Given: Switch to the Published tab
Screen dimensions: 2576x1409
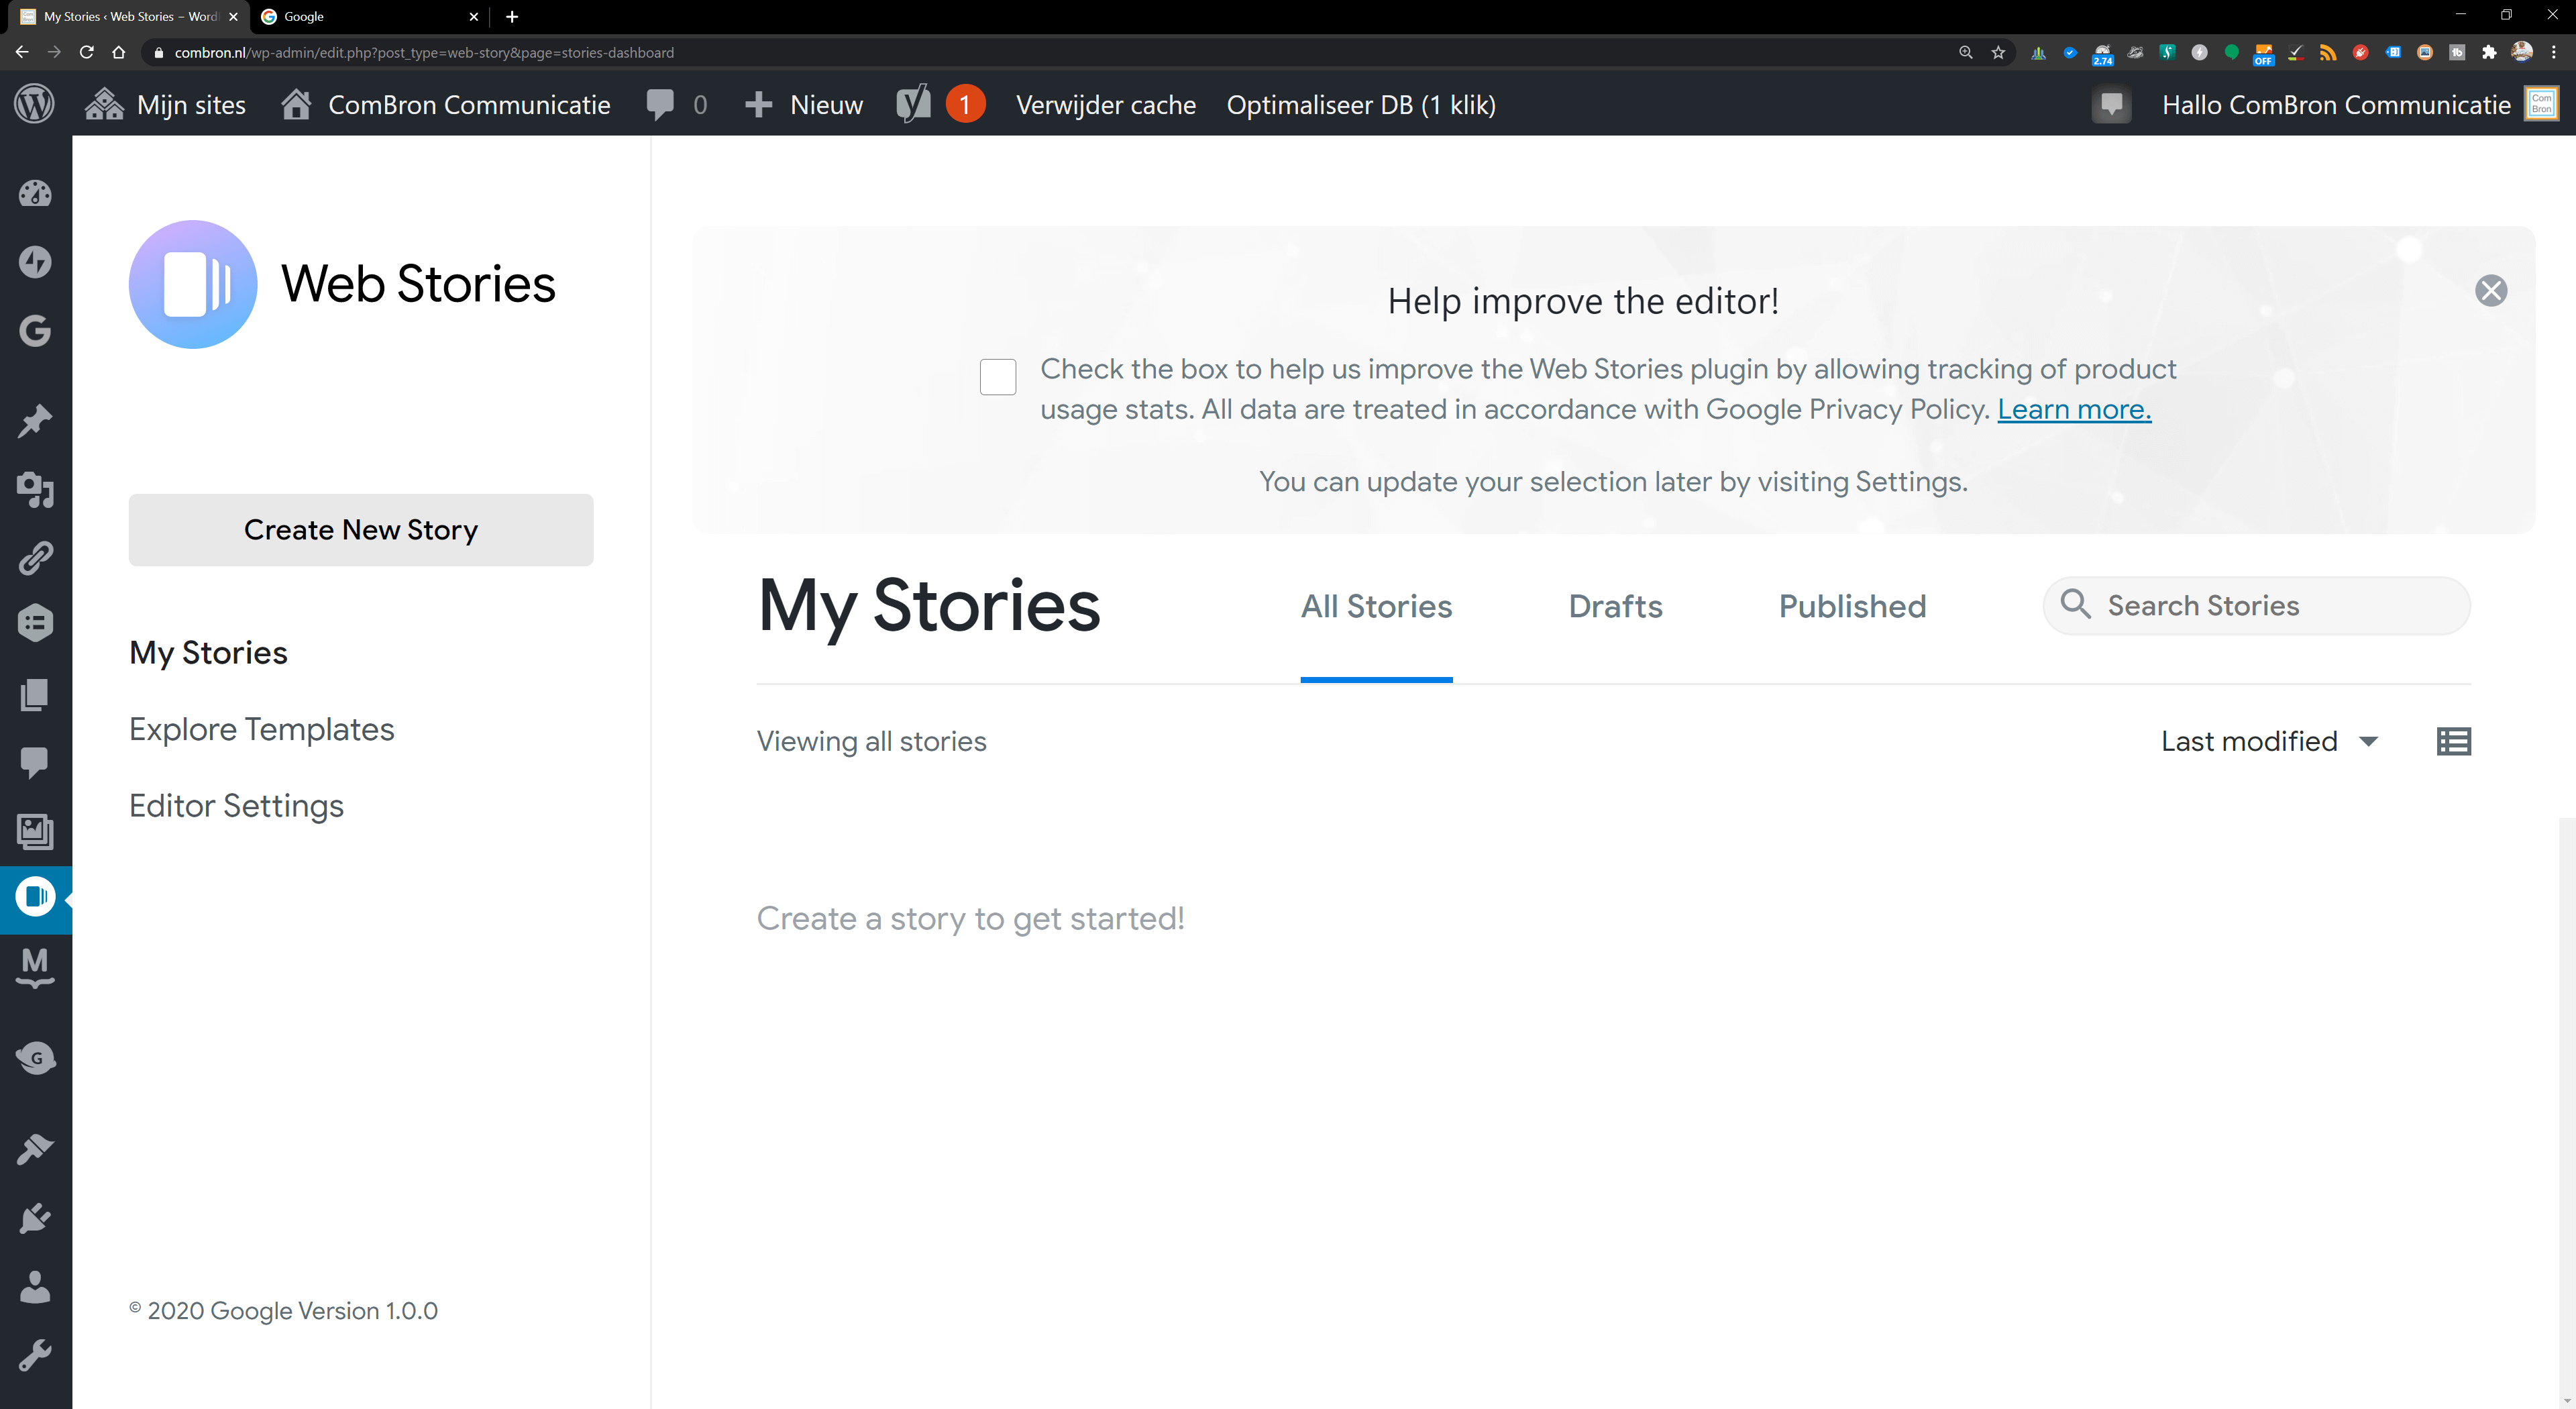Looking at the screenshot, I should pos(1851,606).
